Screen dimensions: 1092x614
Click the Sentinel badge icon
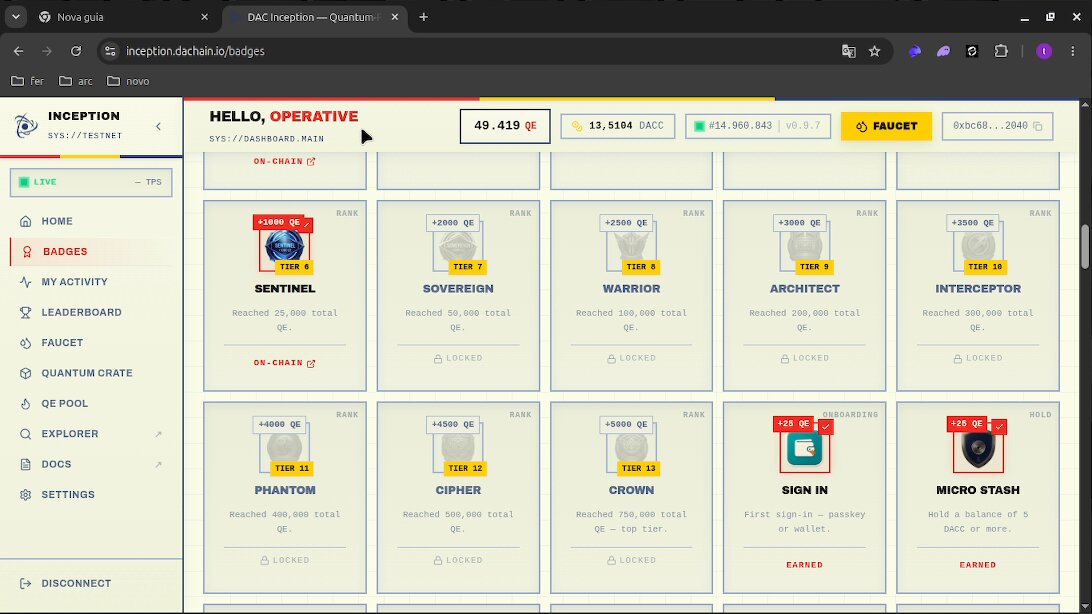[285, 246]
